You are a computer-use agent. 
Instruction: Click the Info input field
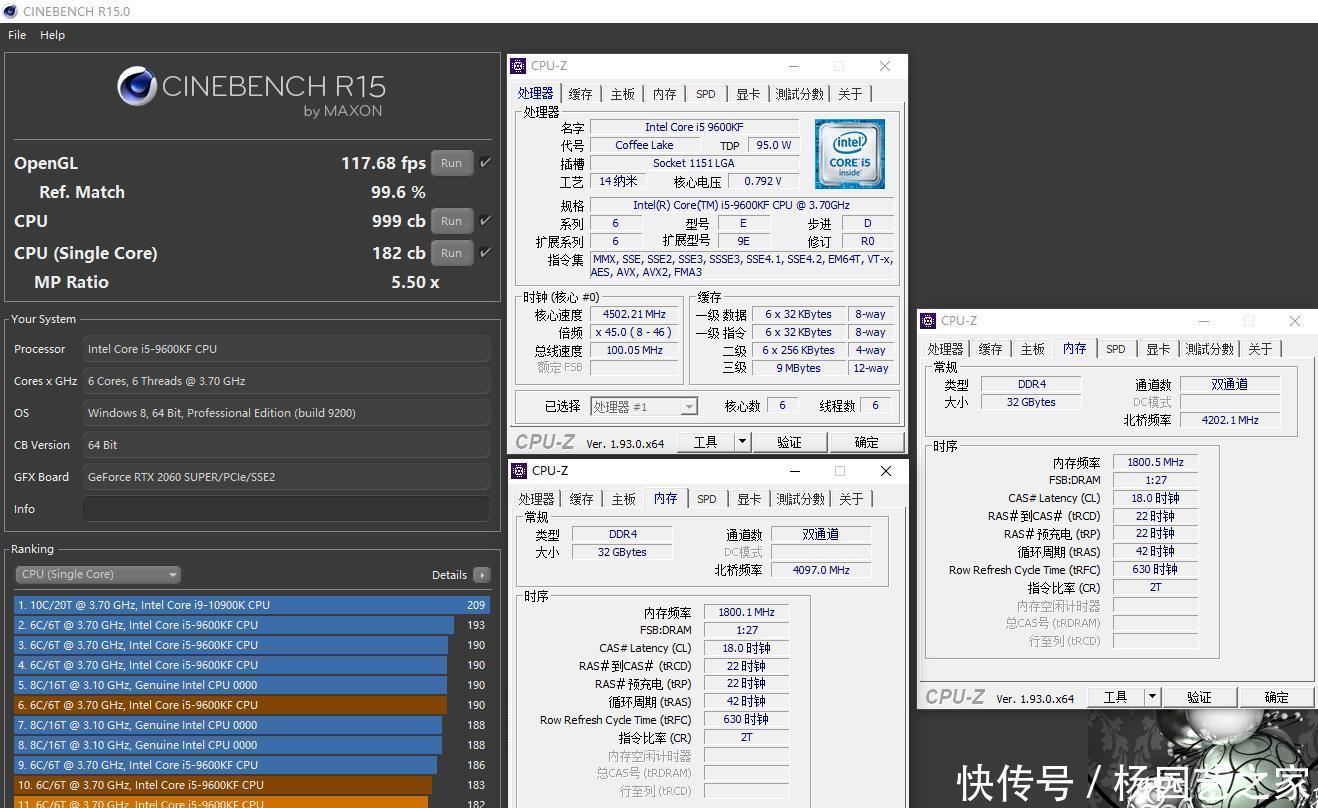coord(286,509)
